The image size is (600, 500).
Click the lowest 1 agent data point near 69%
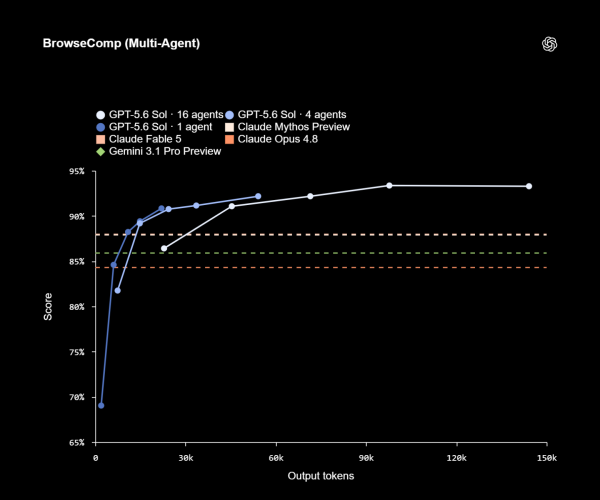click(x=101, y=406)
